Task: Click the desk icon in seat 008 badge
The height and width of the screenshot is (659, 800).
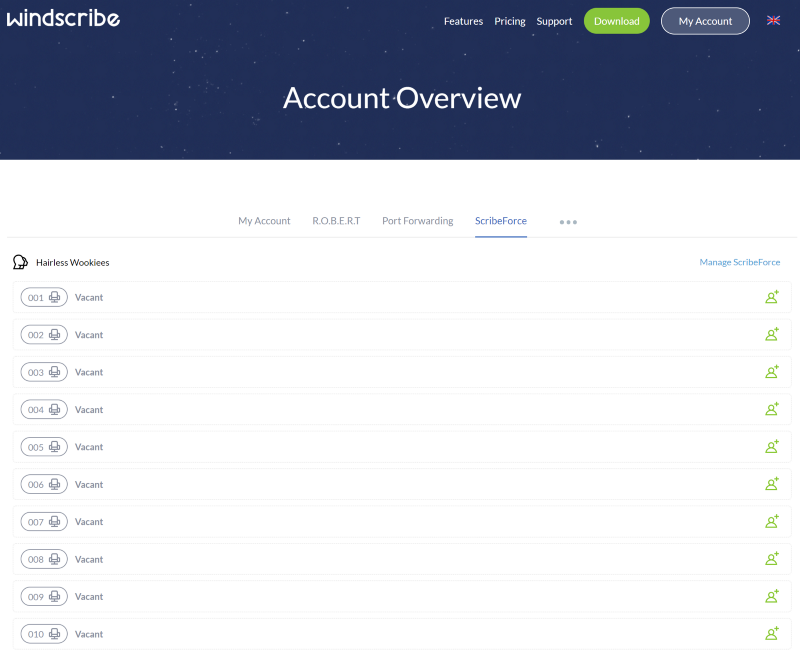Action: (55, 559)
